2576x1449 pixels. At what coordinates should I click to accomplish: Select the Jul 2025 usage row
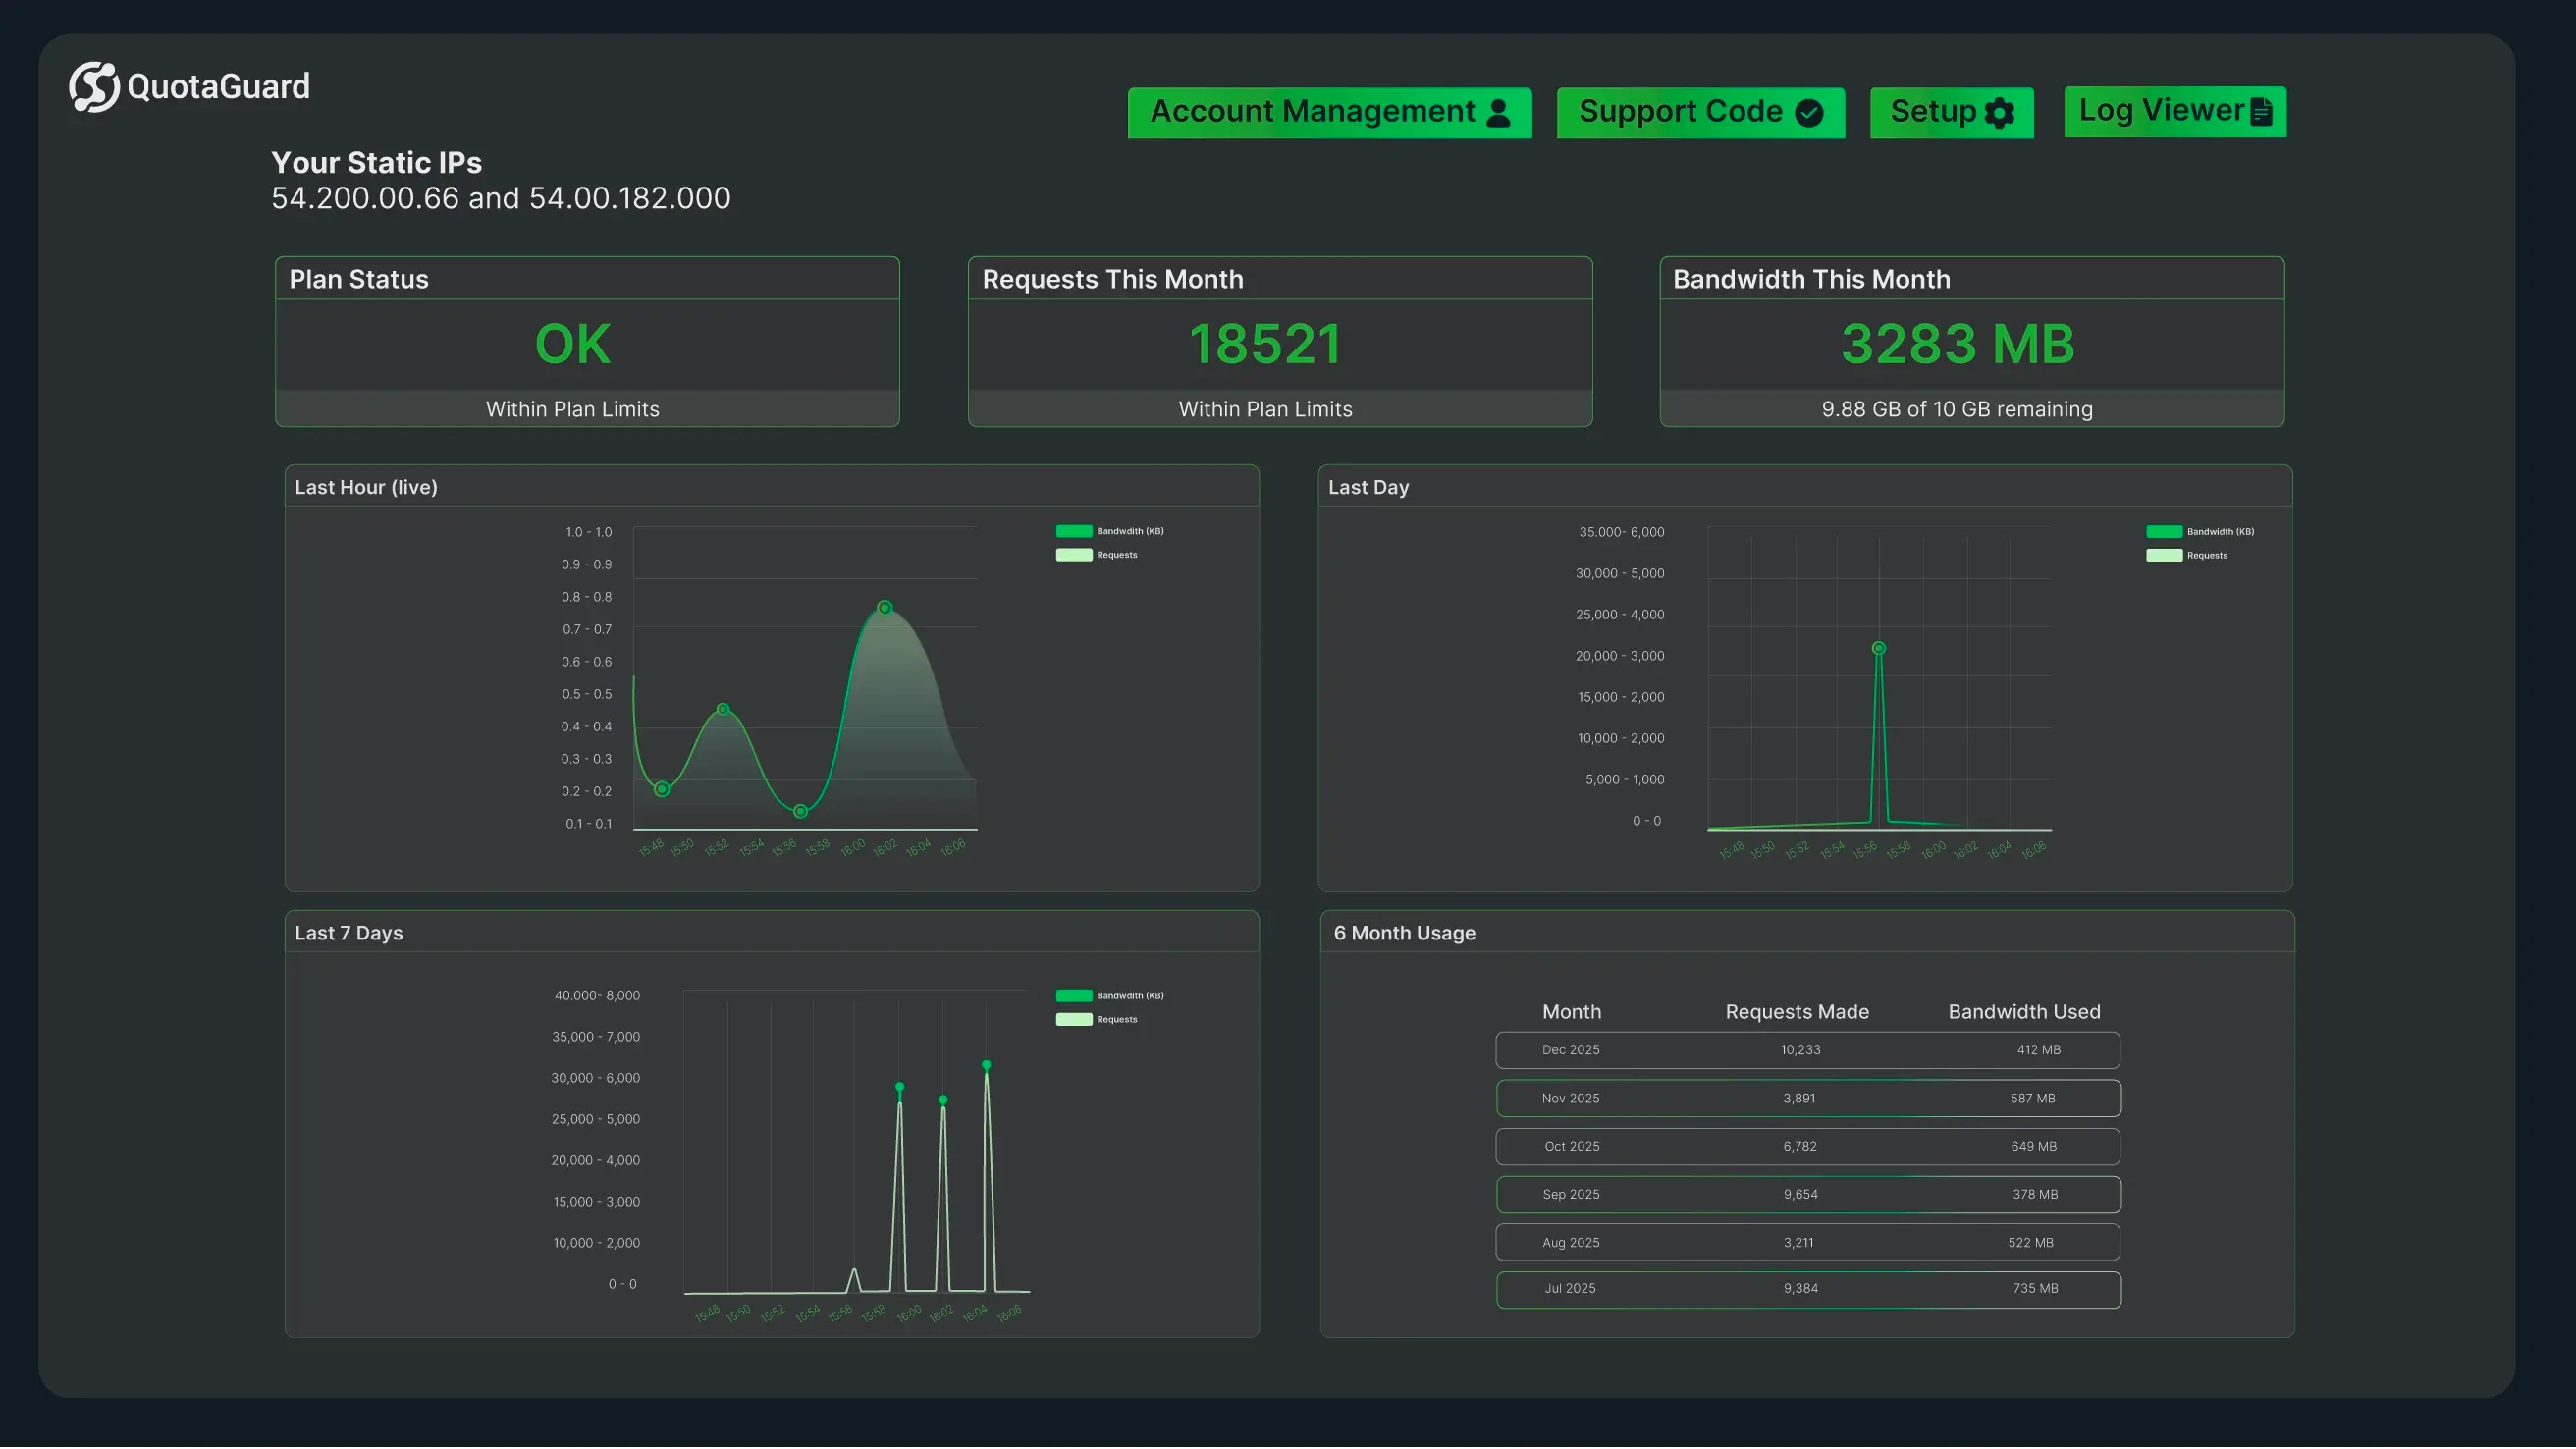[x=1806, y=1289]
